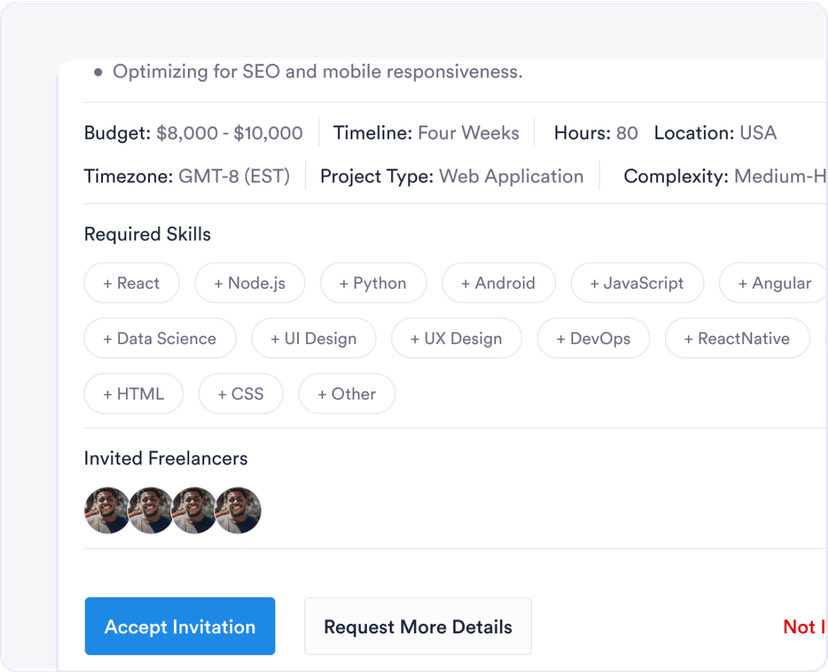
Task: Add the DevOps skill chip
Action: coord(593,339)
